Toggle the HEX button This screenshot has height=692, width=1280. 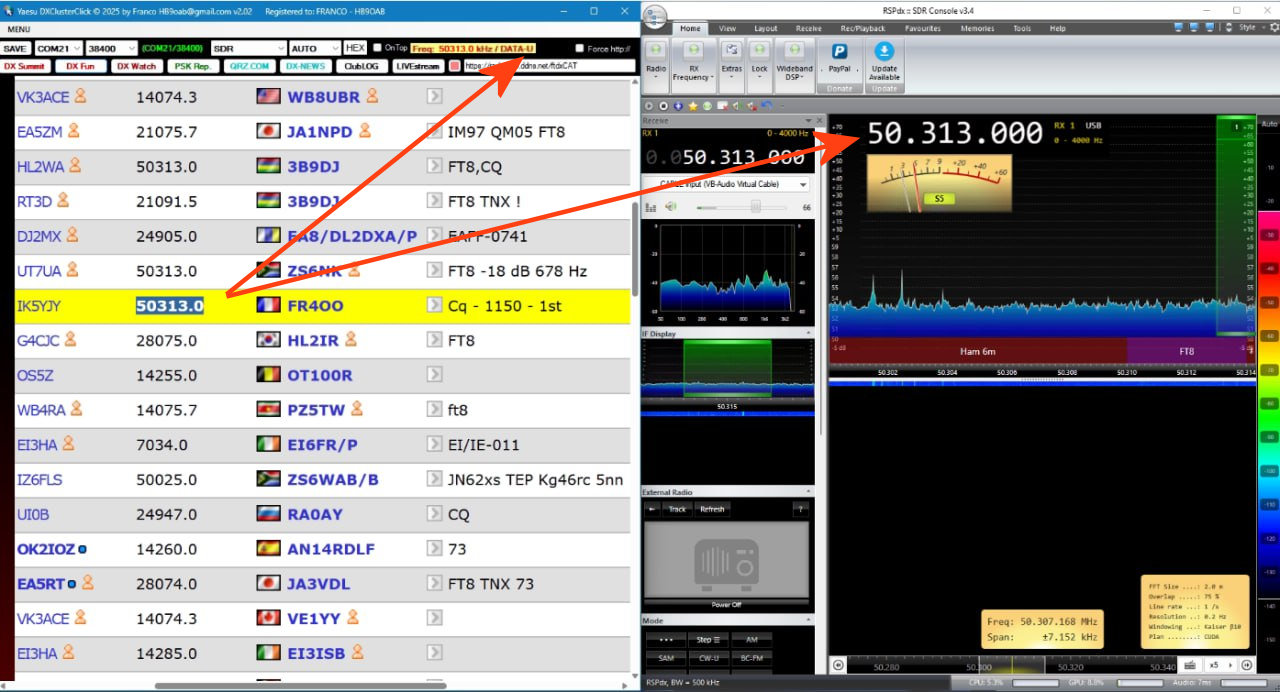pyautogui.click(x=355, y=48)
